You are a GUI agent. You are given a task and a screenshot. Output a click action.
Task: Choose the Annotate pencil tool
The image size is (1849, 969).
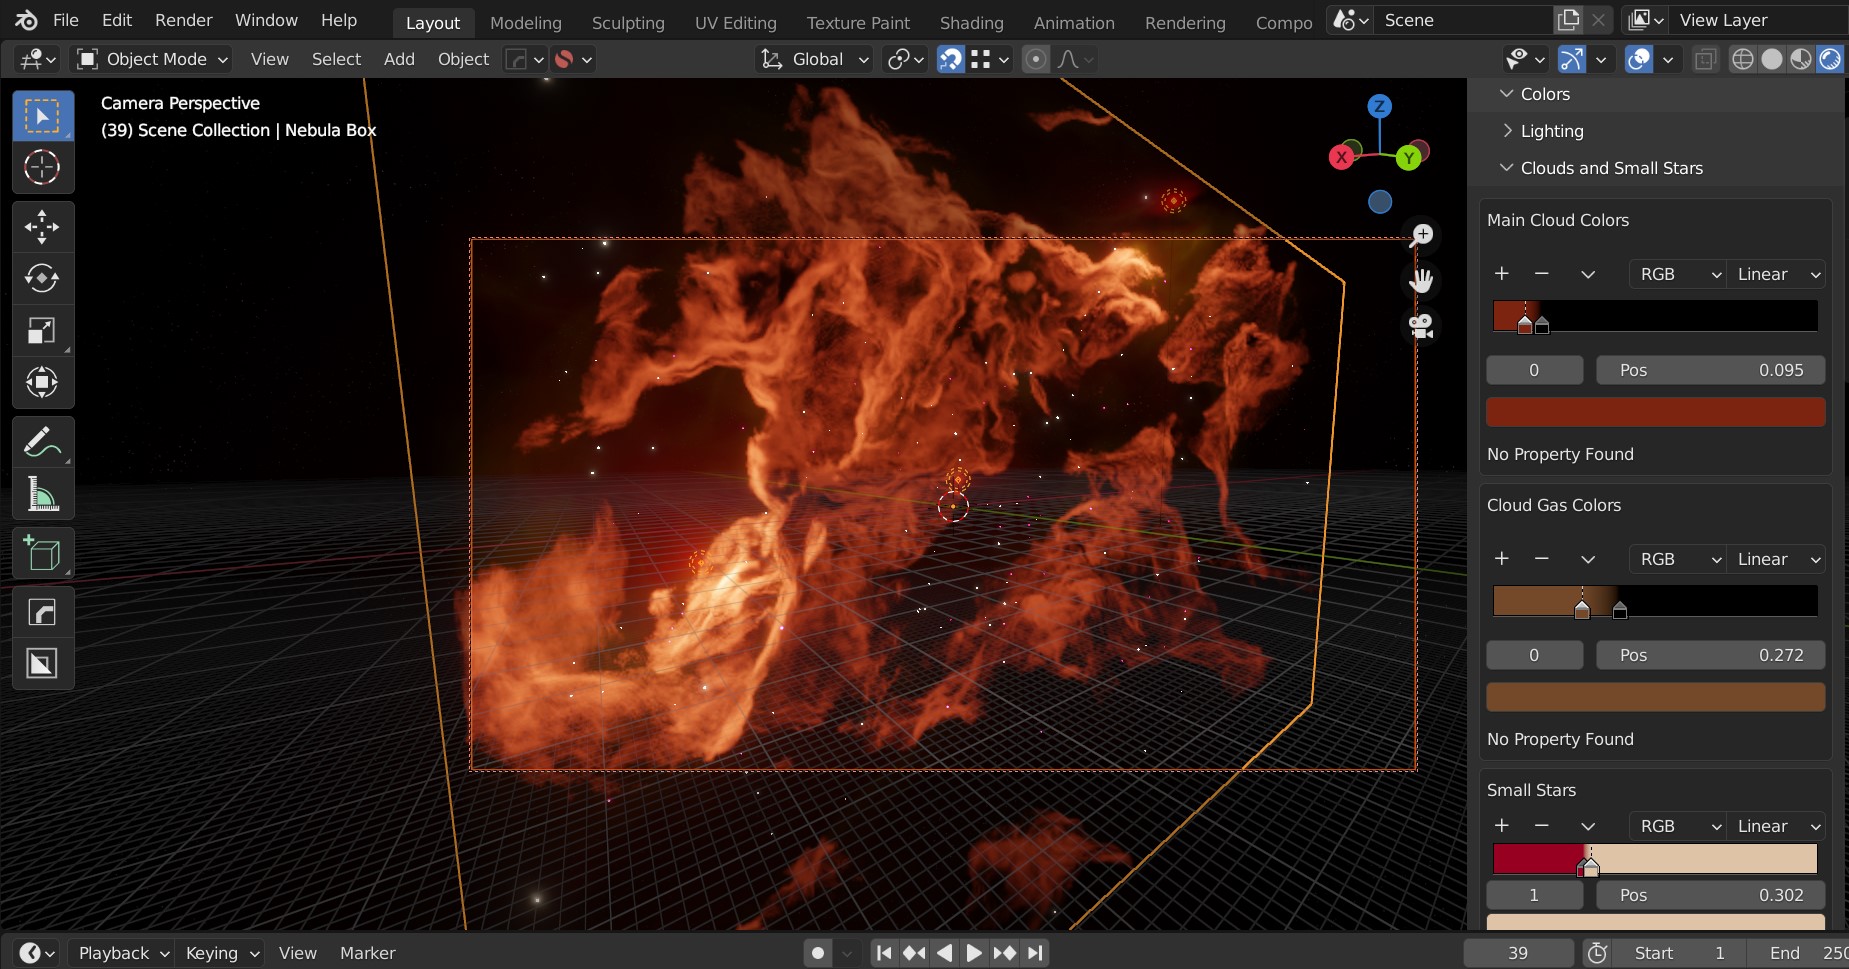(x=42, y=442)
